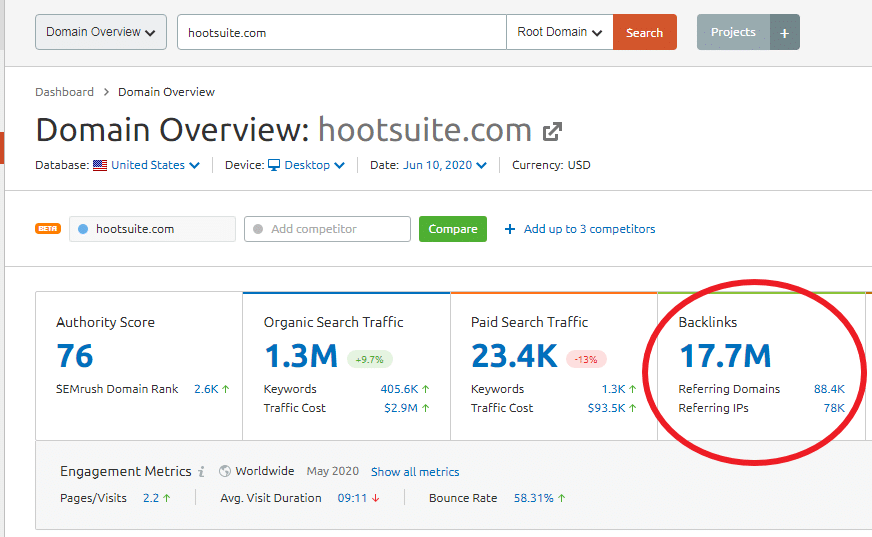Open Referring IPs 78K value
Screen dimensions: 872x537
click(x=834, y=408)
